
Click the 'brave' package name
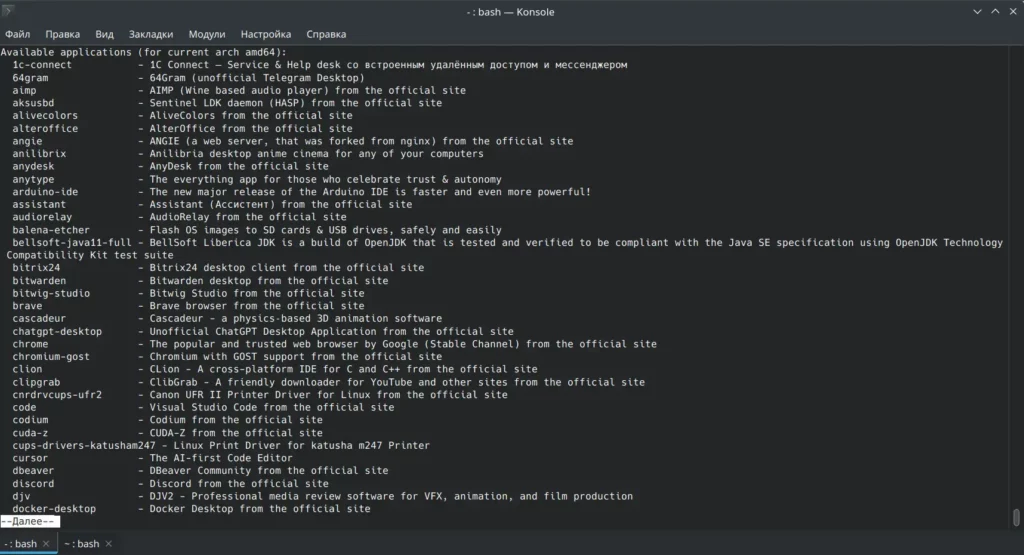pos(27,306)
